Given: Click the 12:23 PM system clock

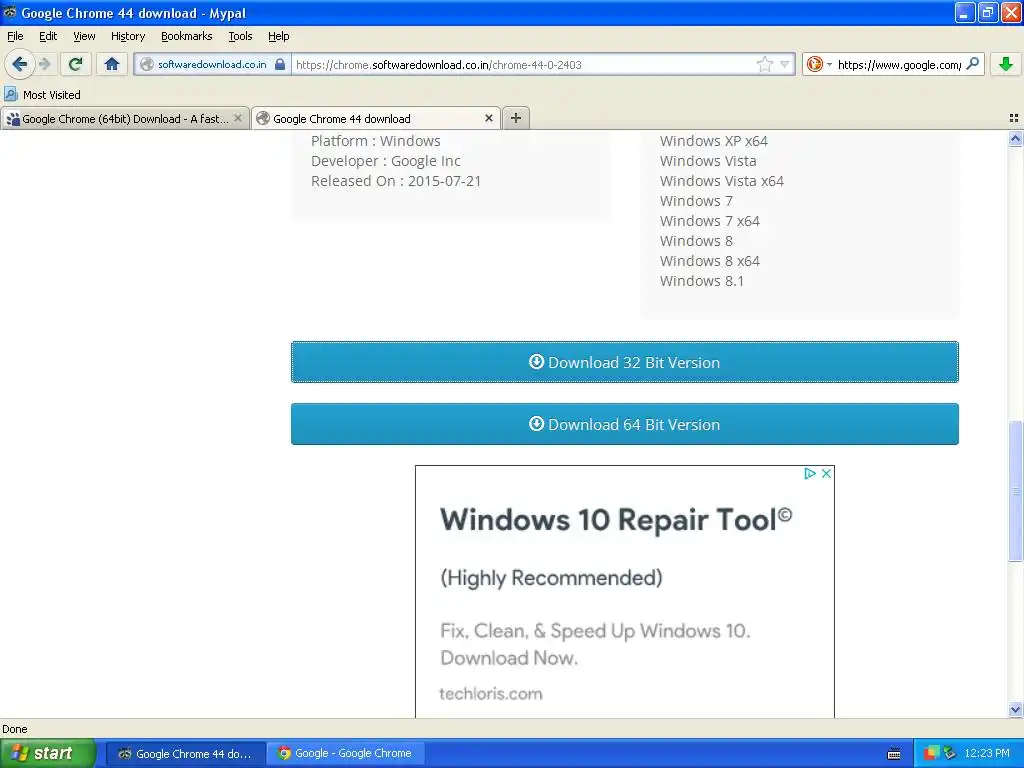Looking at the screenshot, I should (987, 753).
